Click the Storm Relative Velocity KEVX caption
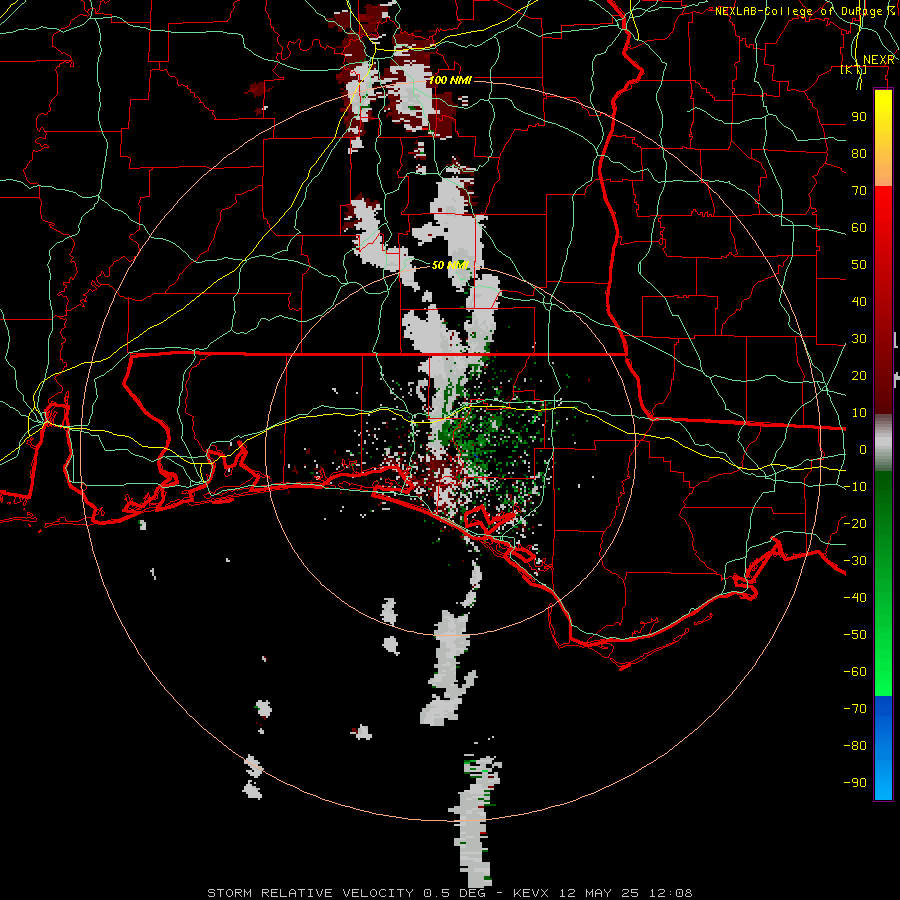900x900 pixels. click(x=449, y=893)
